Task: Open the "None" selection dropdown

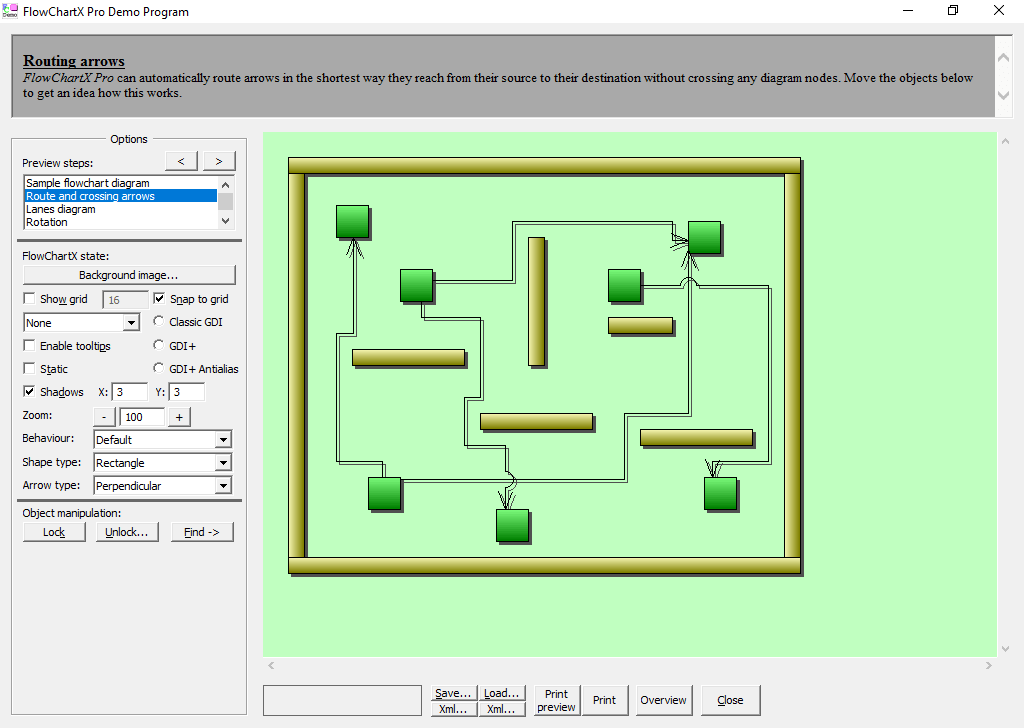Action: click(x=131, y=322)
